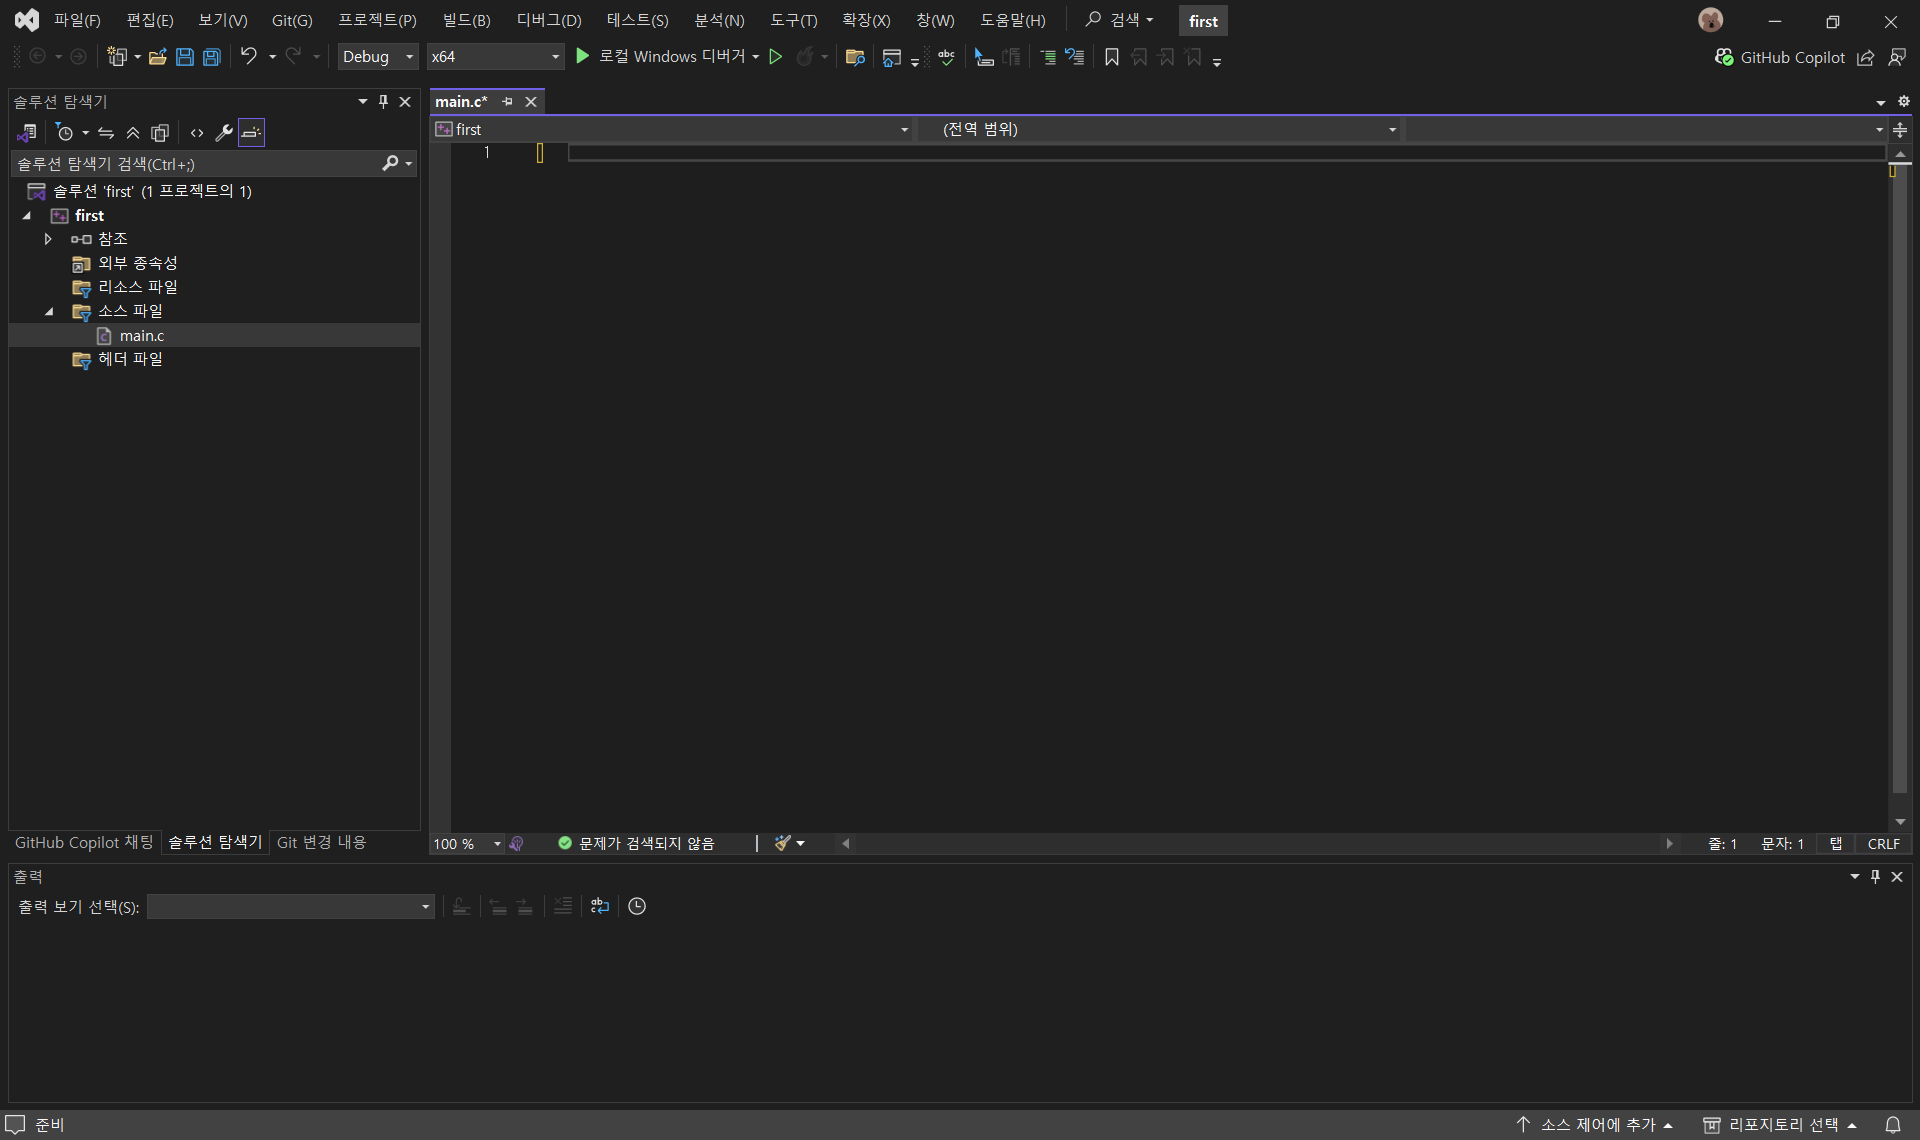
Task: Open the editor zoom level 100% control
Action: [466, 843]
